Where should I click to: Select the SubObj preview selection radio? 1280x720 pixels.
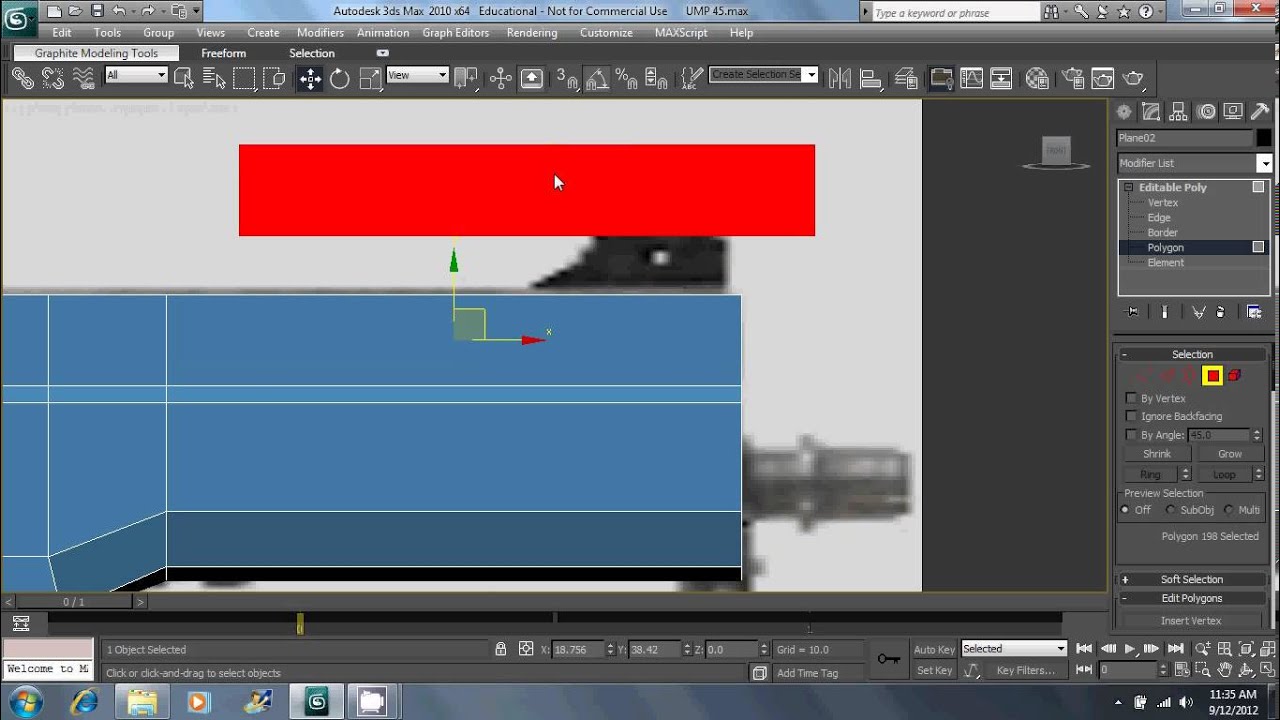coord(1171,510)
